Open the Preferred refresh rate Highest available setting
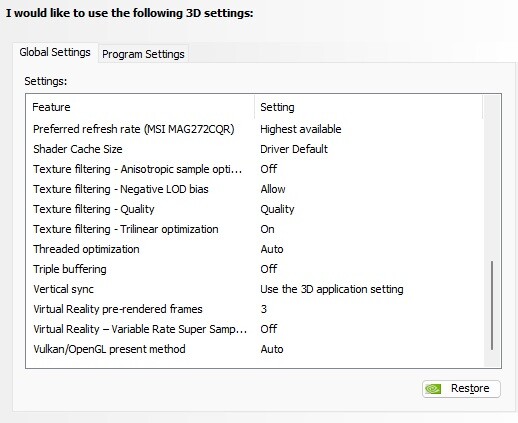The width and height of the screenshot is (518, 423). pyautogui.click(x=301, y=129)
